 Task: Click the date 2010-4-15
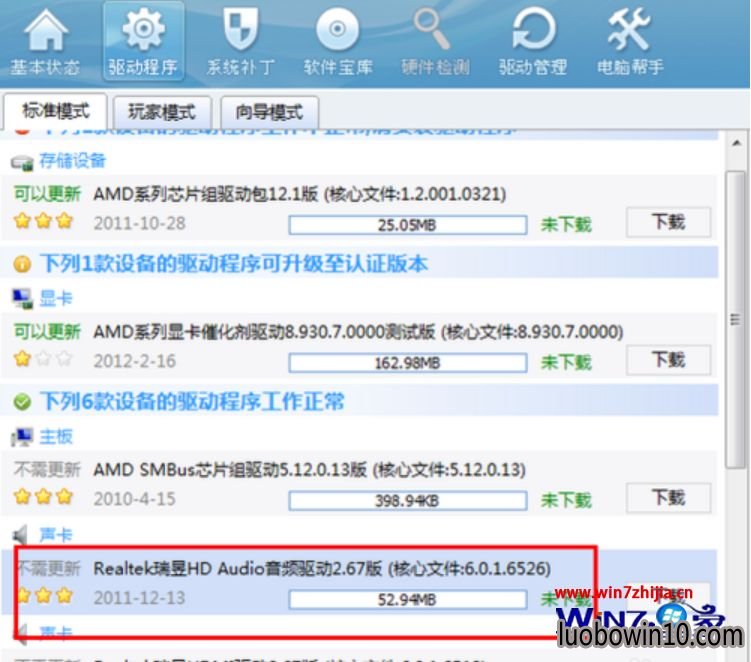(135, 499)
